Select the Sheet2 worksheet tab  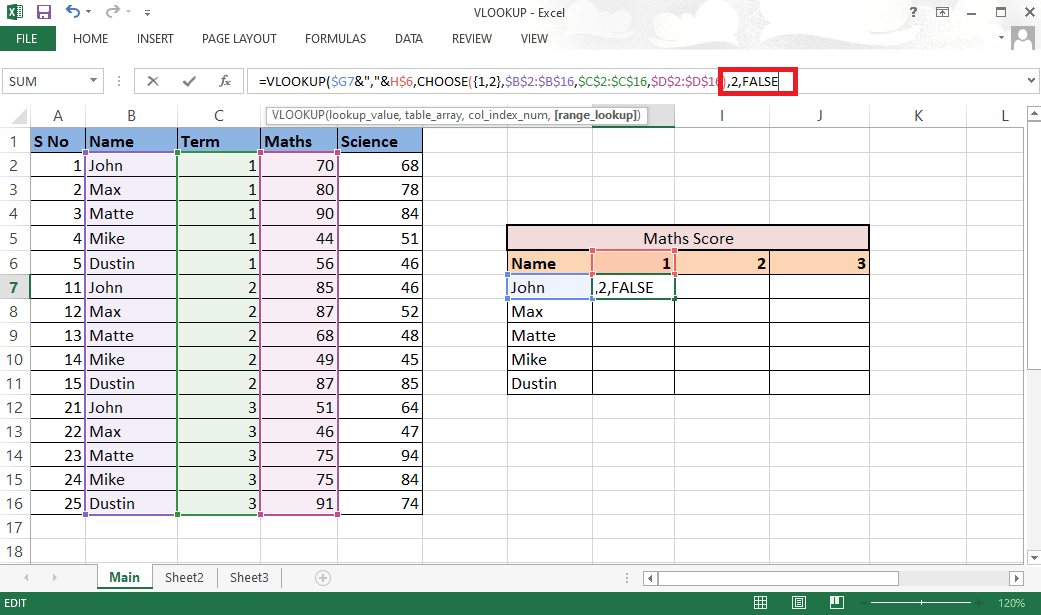[x=184, y=577]
